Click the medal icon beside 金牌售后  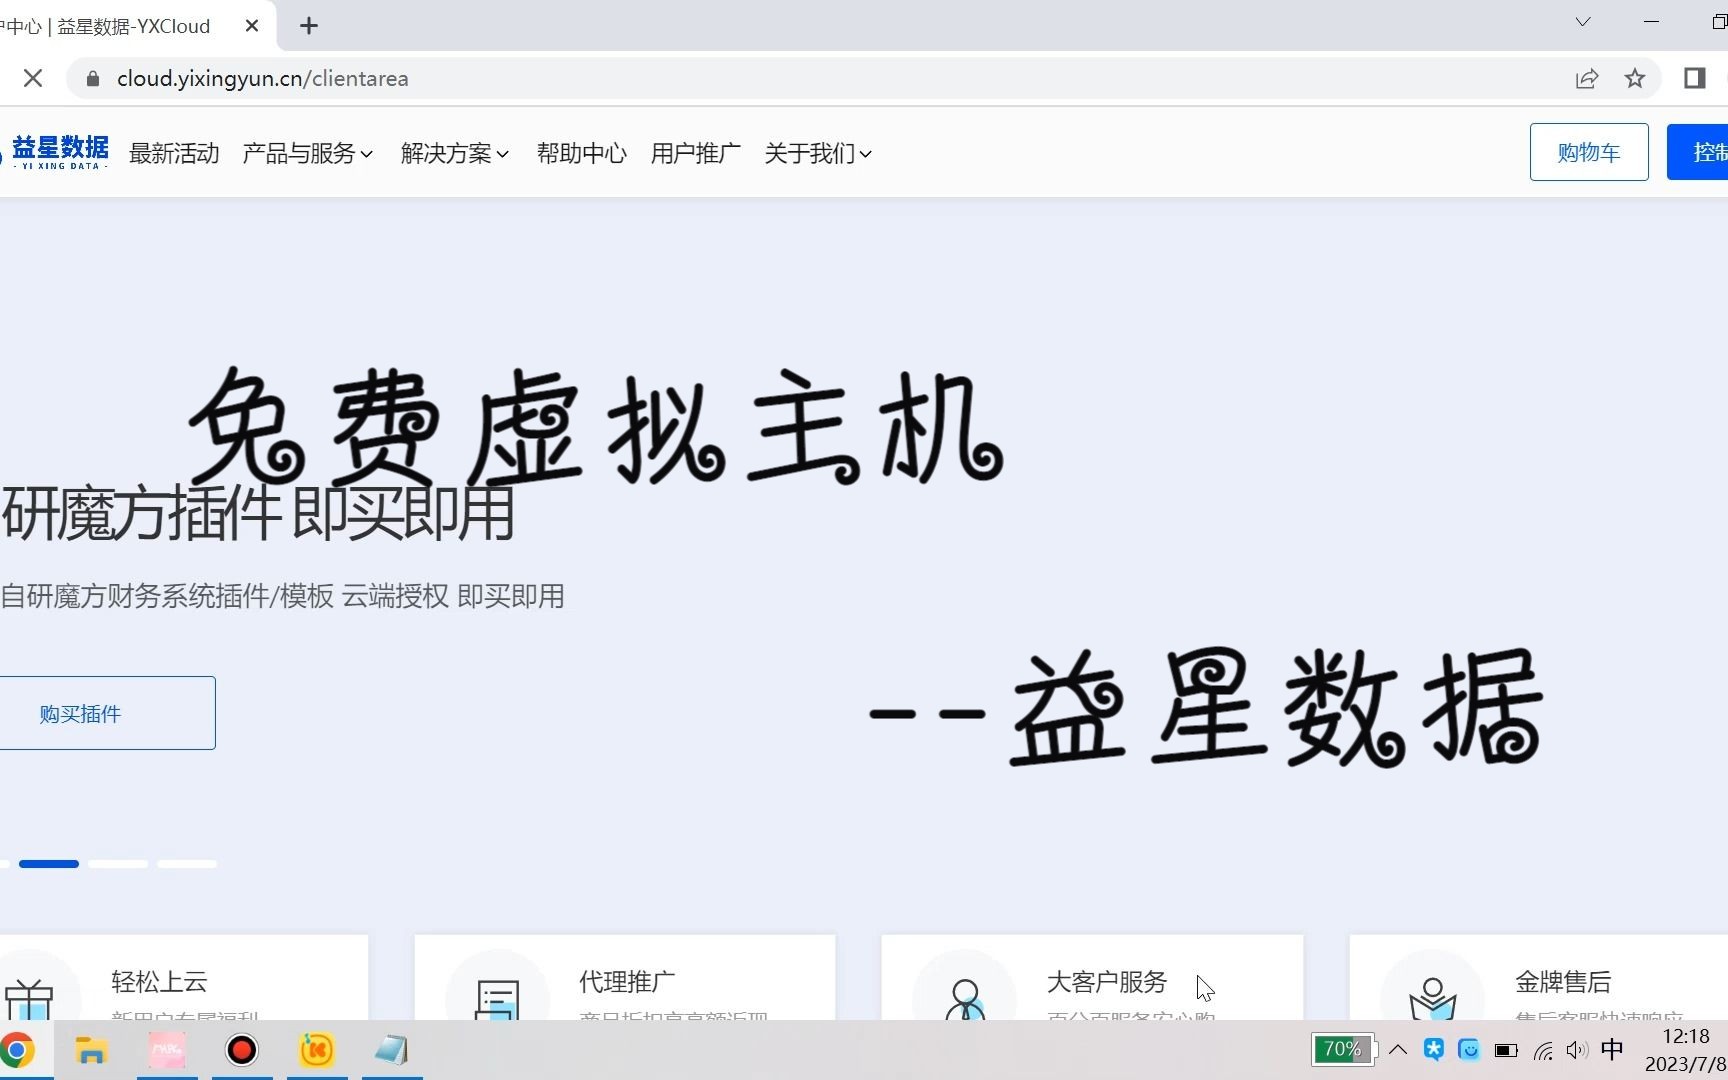(1432, 998)
